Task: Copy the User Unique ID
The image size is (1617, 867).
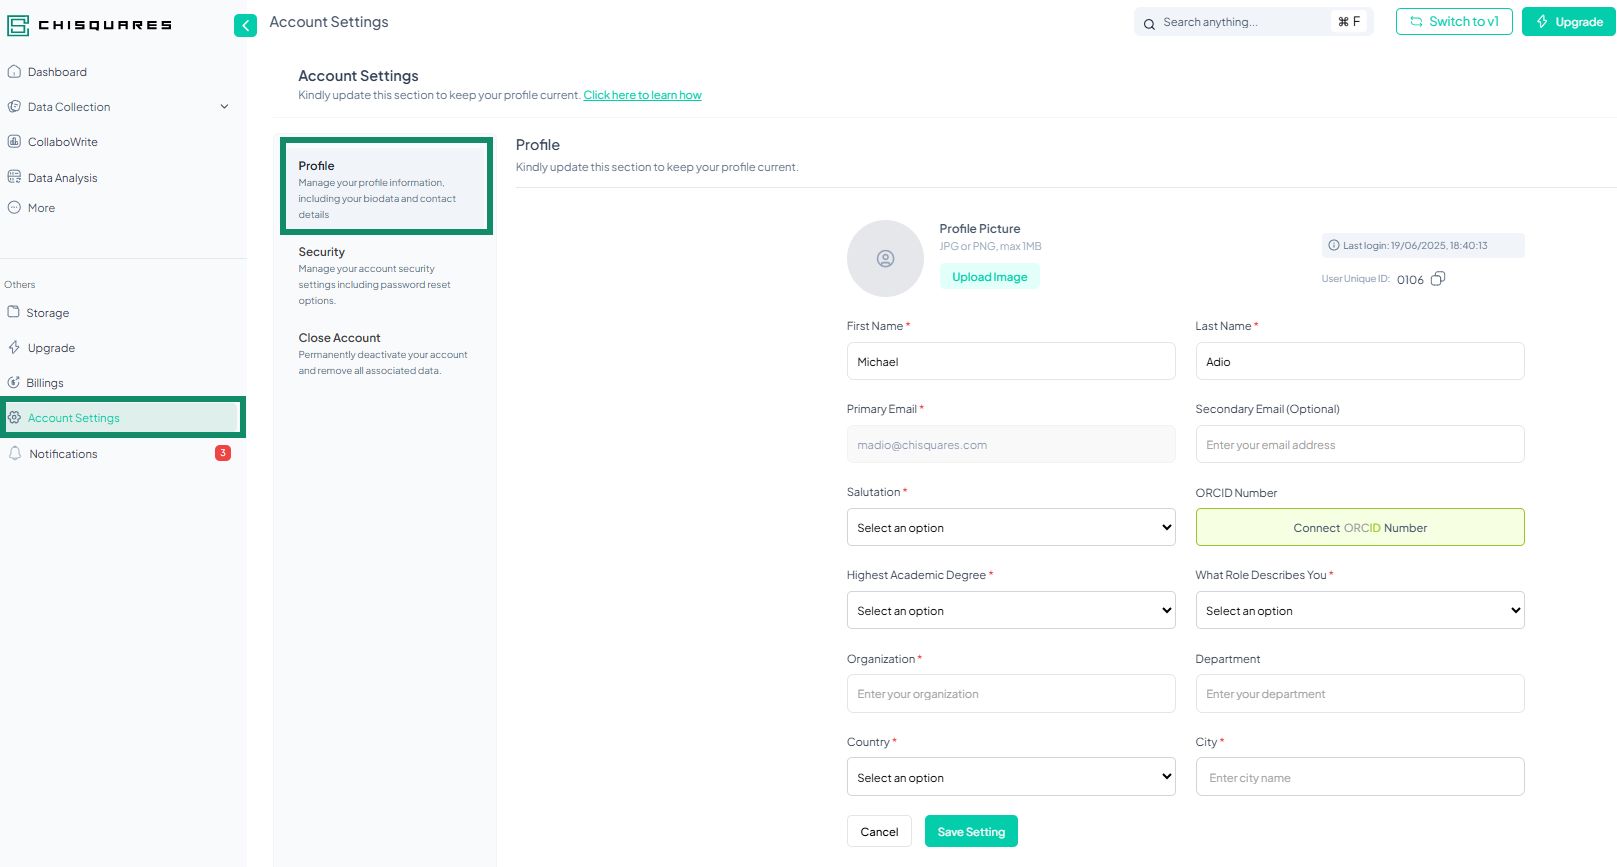Action: click(1437, 279)
